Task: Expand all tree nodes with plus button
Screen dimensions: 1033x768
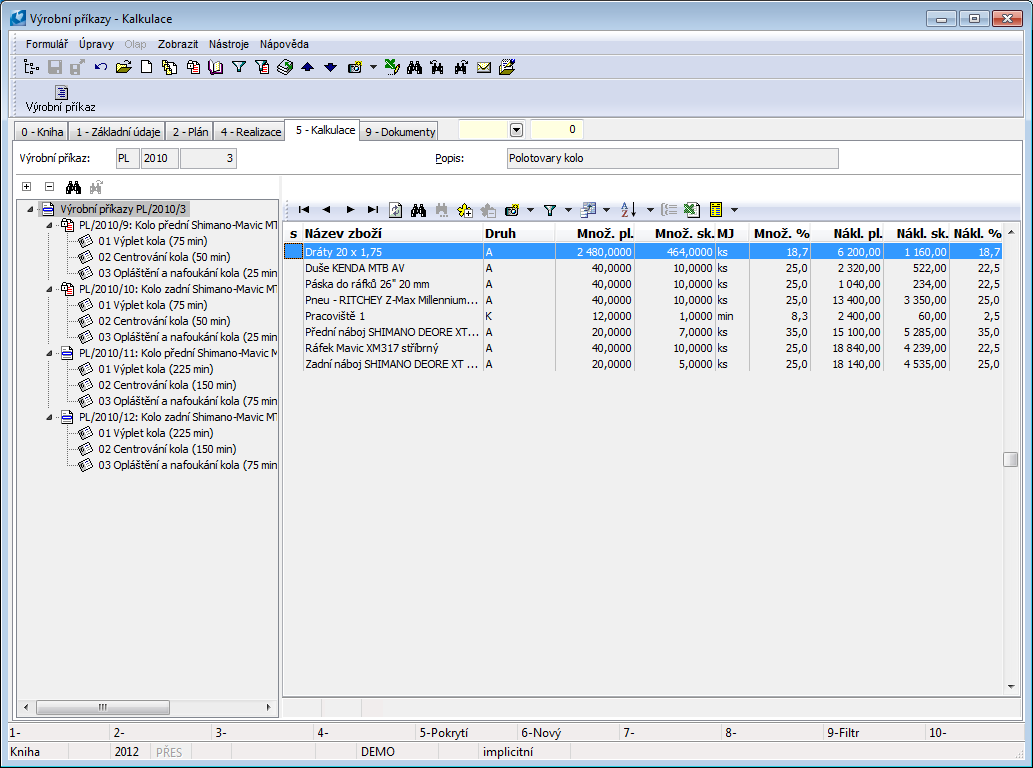Action: click(x=27, y=187)
